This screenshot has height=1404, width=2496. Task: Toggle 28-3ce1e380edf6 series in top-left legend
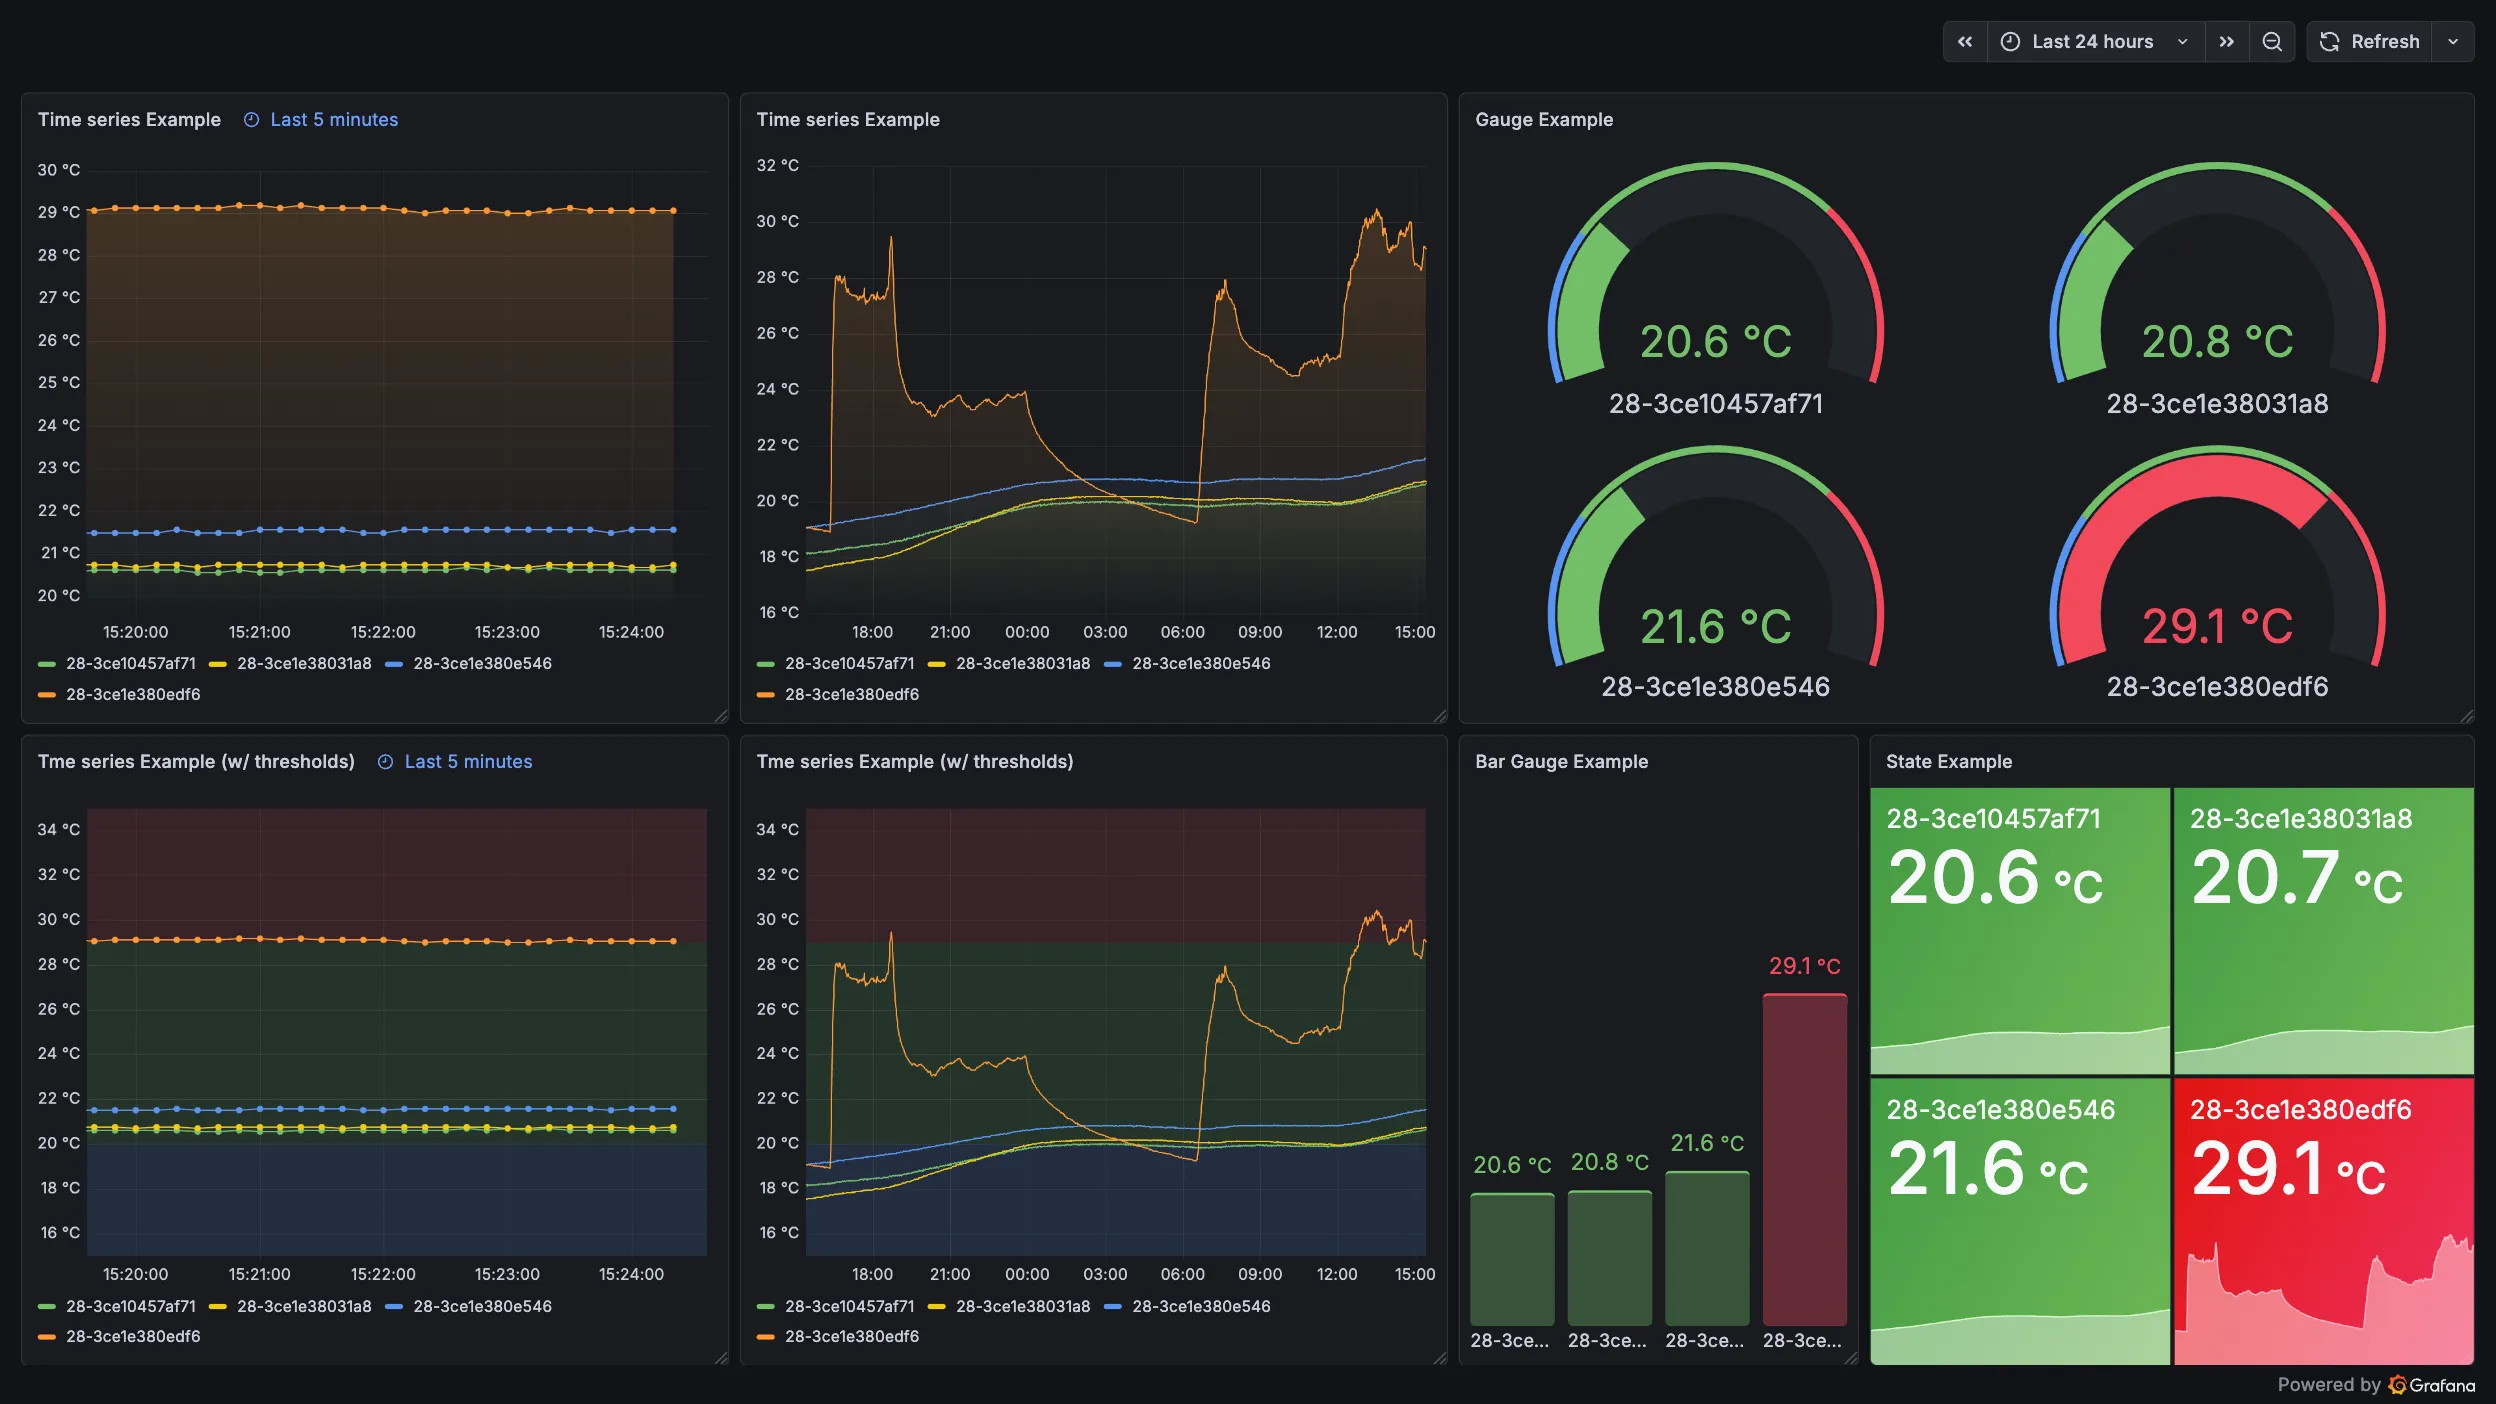pyautogui.click(x=133, y=695)
